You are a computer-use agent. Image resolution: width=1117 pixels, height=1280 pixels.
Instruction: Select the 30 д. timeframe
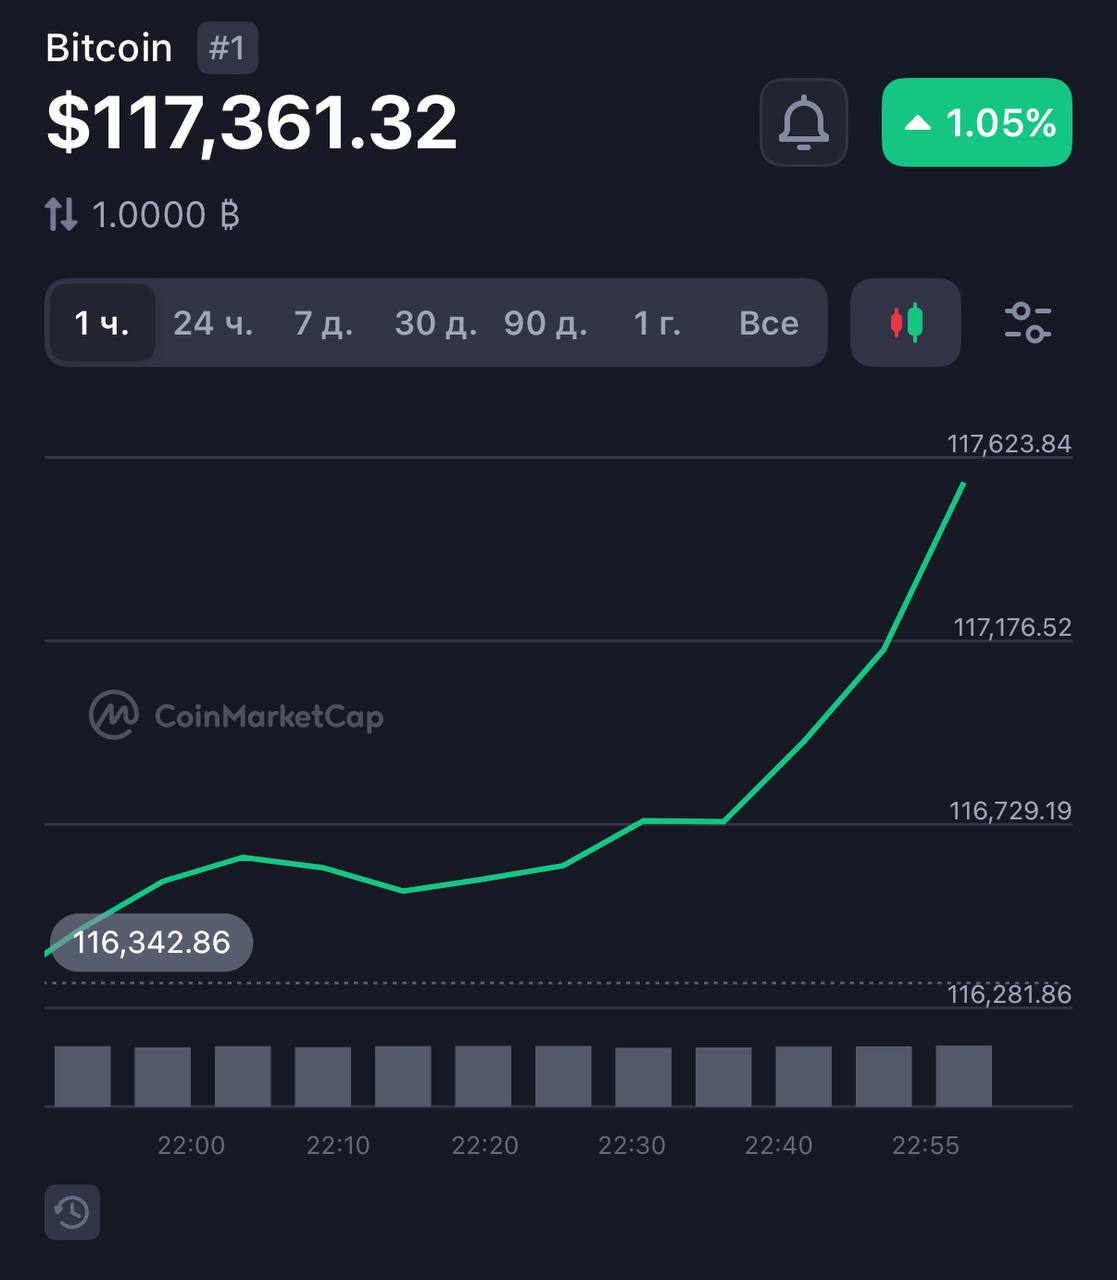pyautogui.click(x=435, y=323)
